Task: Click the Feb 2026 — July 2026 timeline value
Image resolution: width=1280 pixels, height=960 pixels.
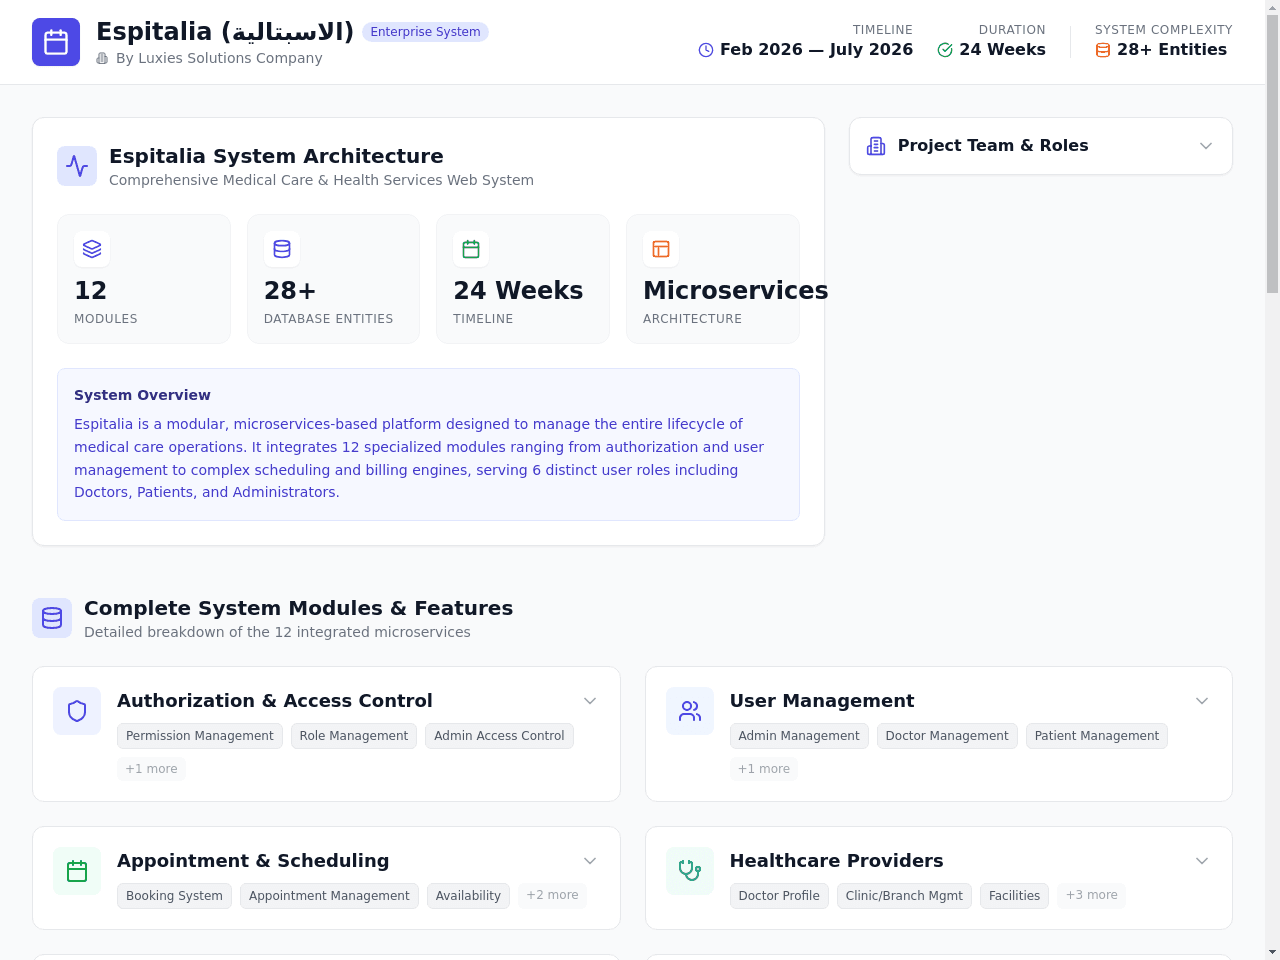Action: [x=816, y=50]
